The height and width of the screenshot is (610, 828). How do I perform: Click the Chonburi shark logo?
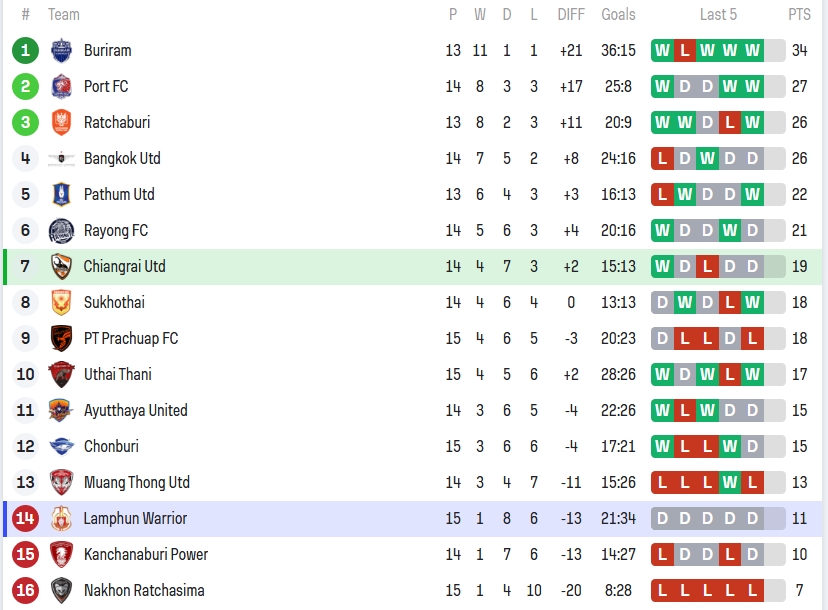pyautogui.click(x=61, y=446)
